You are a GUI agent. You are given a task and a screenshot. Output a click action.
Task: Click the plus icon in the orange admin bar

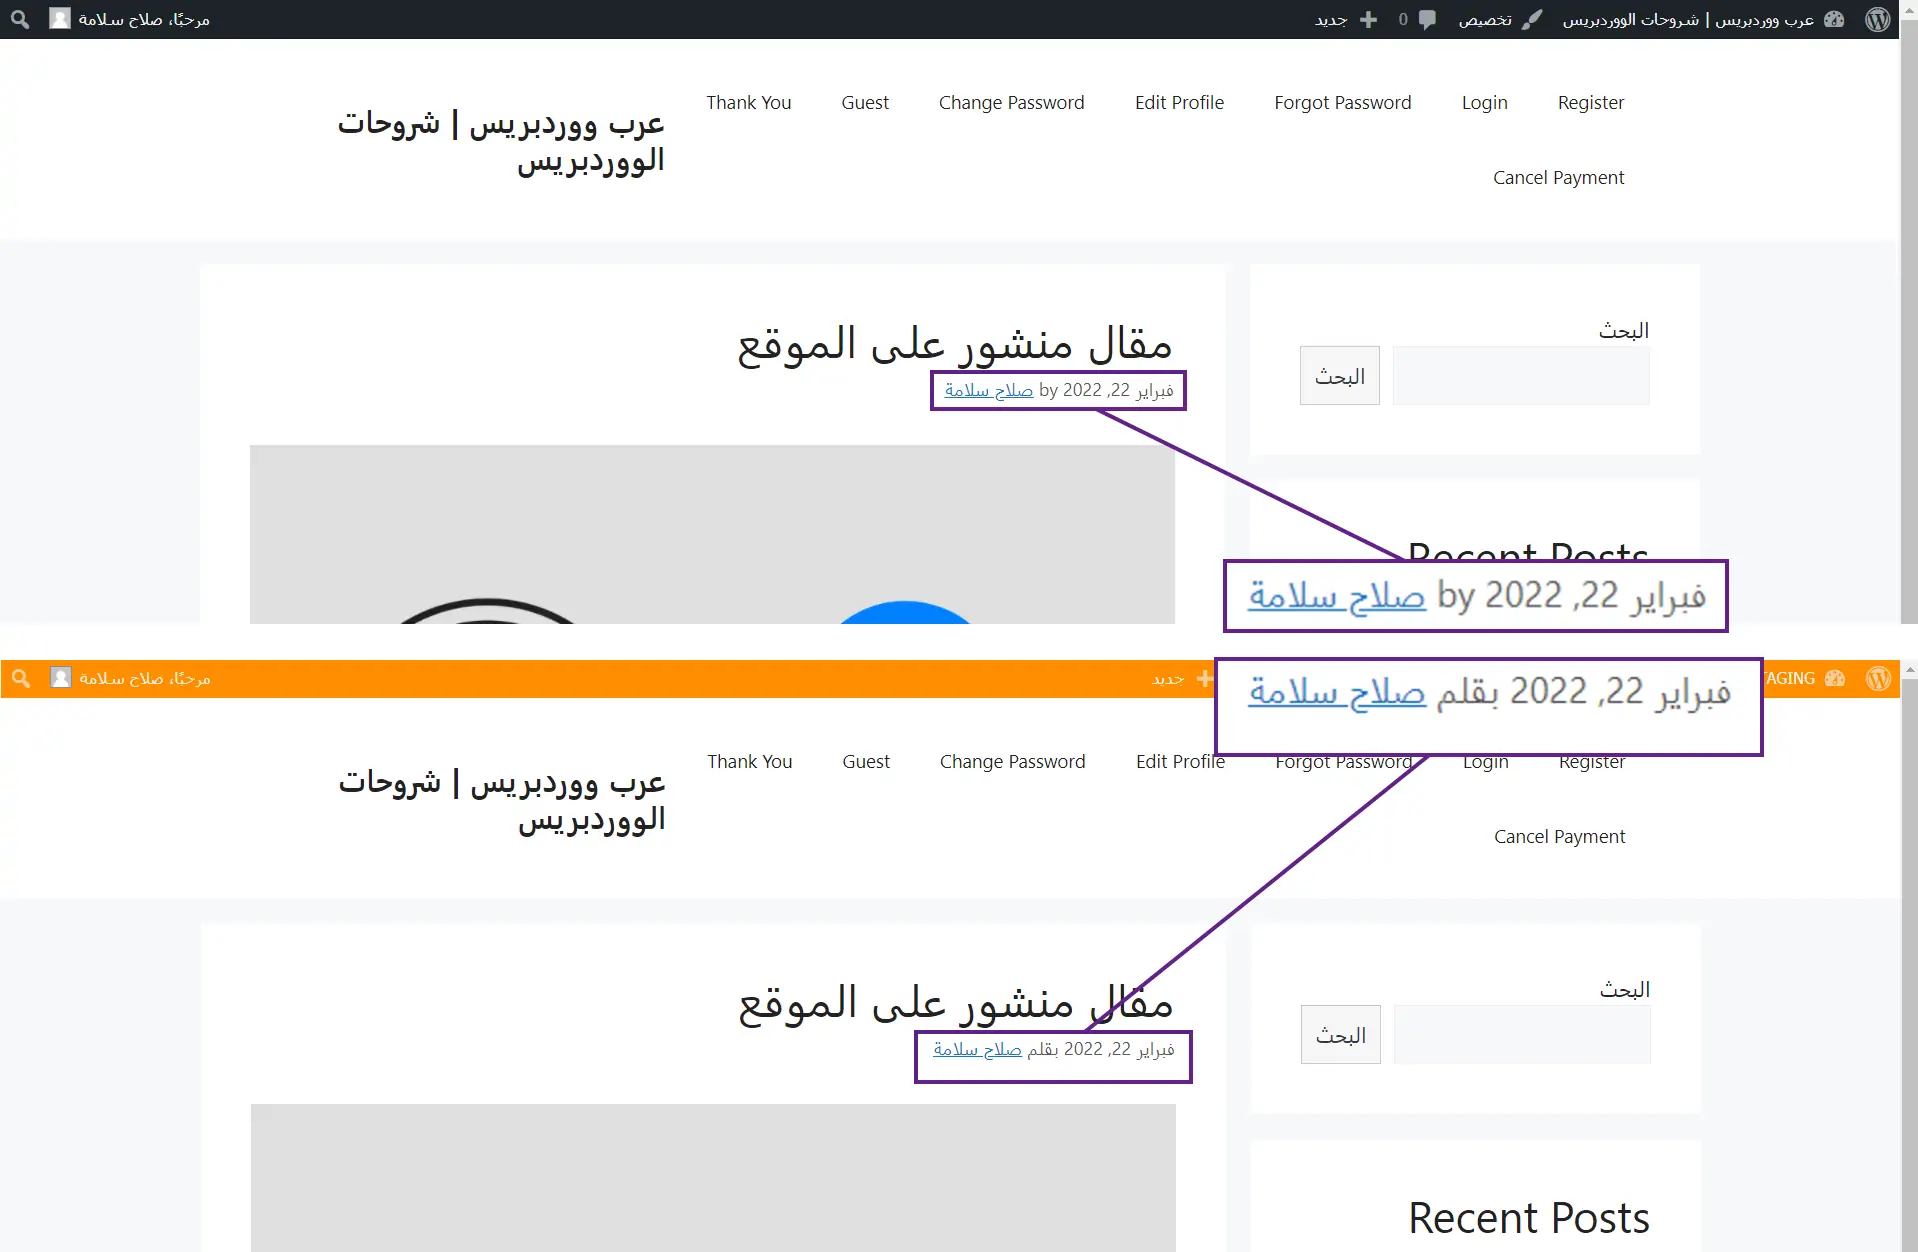(1204, 678)
